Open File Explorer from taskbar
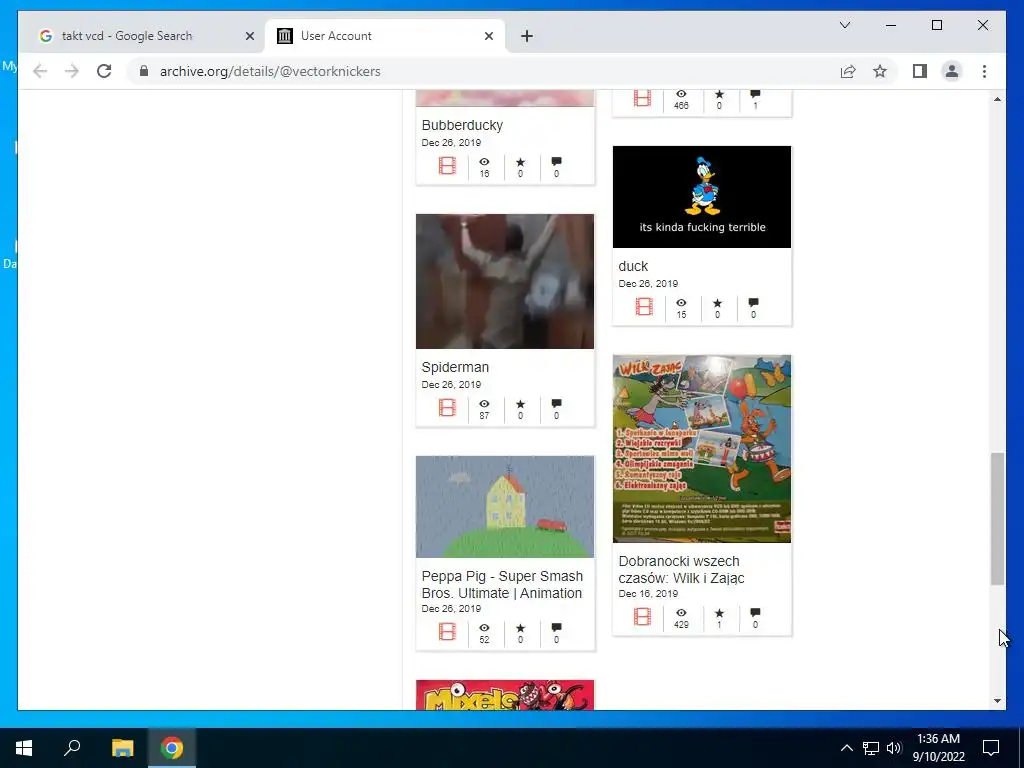Viewport: 1024px width, 768px height. [122, 748]
